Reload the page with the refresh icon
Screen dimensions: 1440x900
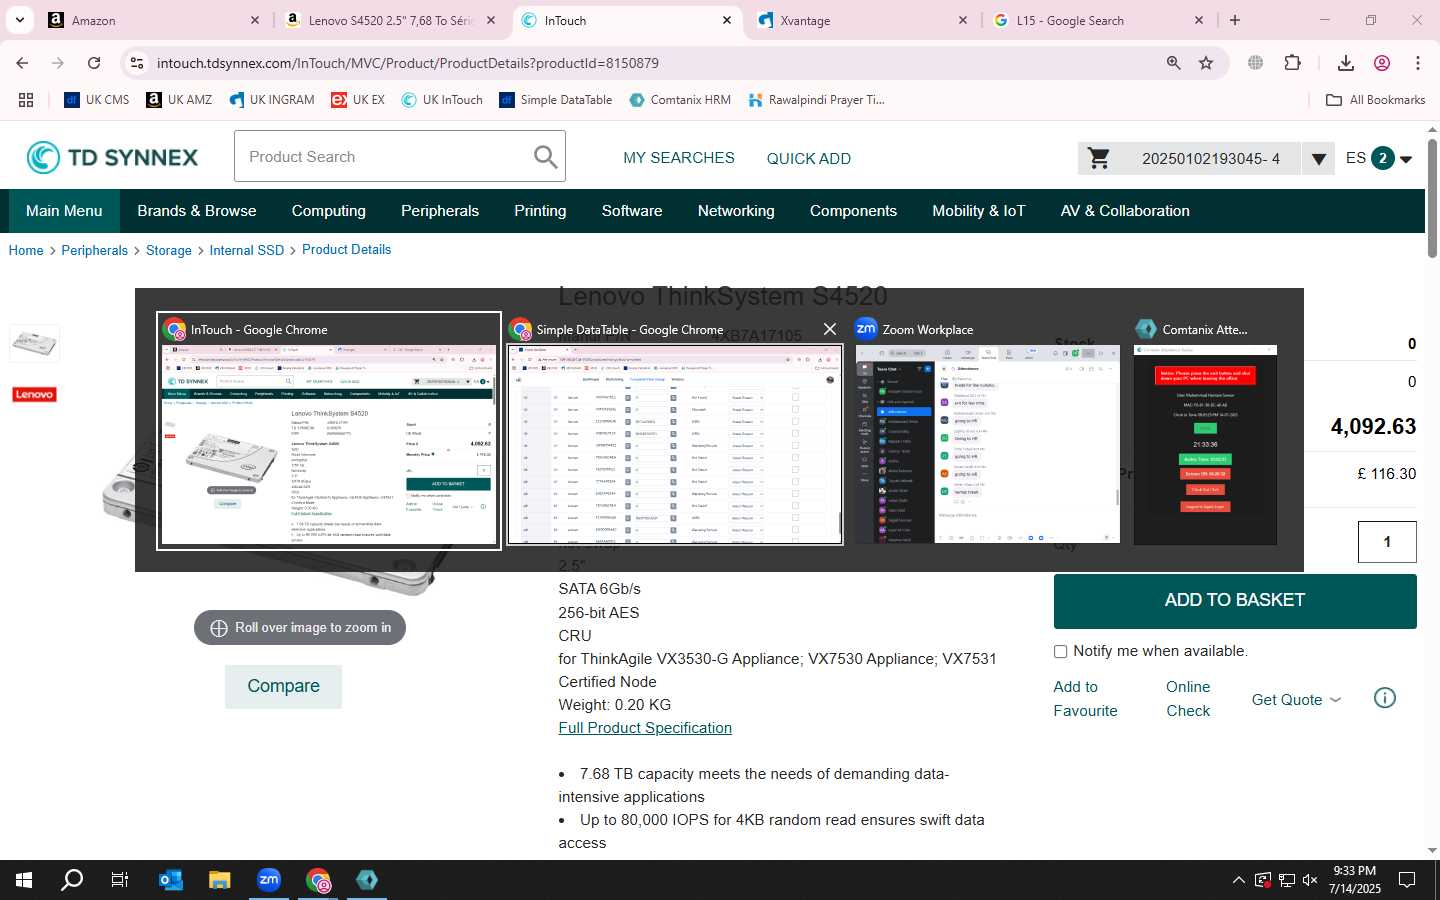[94, 63]
